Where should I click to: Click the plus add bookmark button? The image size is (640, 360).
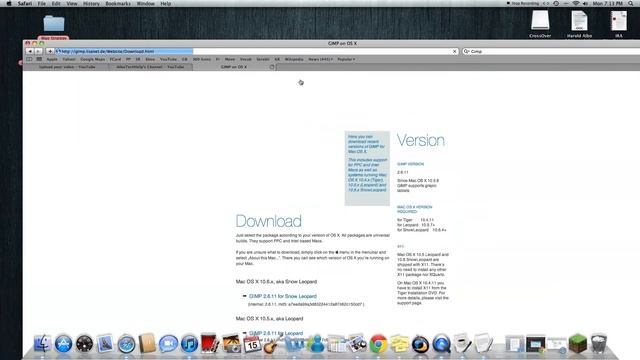pos(50,51)
